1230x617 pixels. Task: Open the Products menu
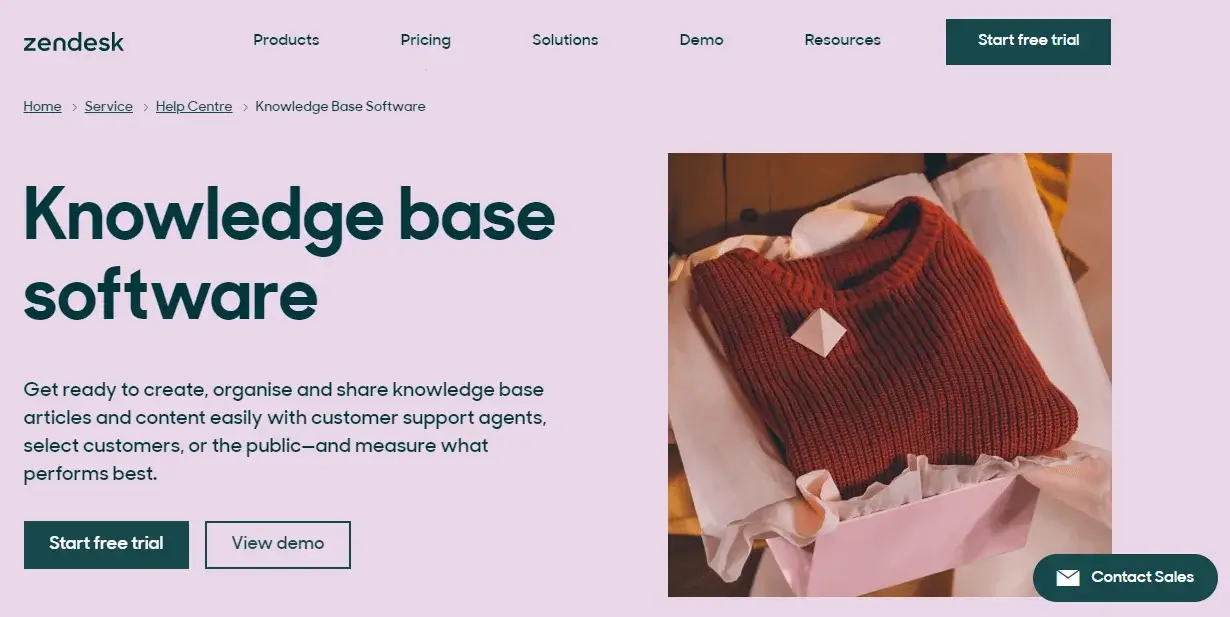286,40
